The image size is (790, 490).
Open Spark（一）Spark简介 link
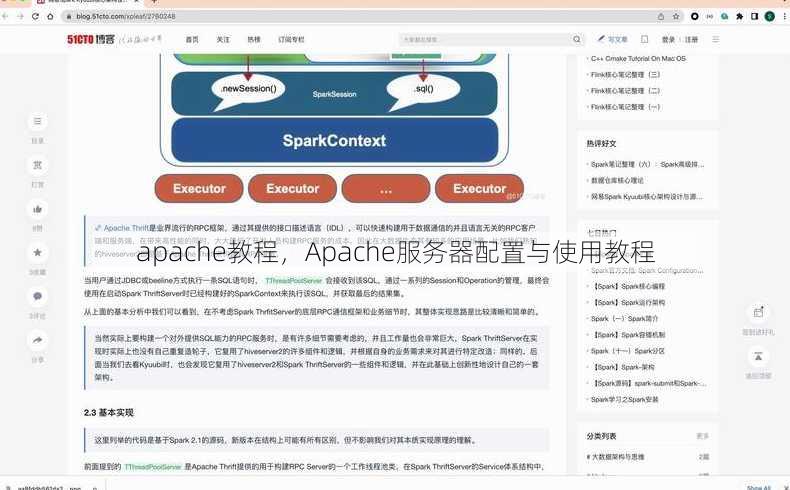tap(624, 318)
